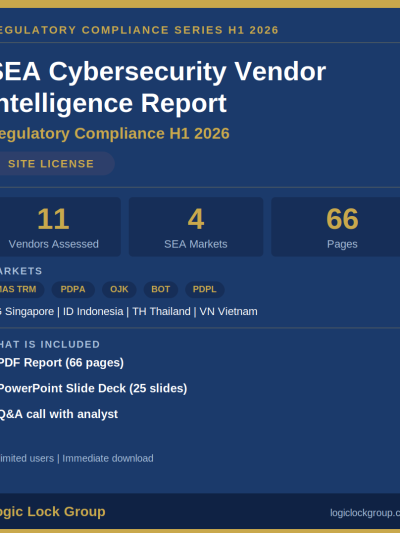Open the logiclockgroup website link
Screen dimensions: 400x533
coord(365,513)
